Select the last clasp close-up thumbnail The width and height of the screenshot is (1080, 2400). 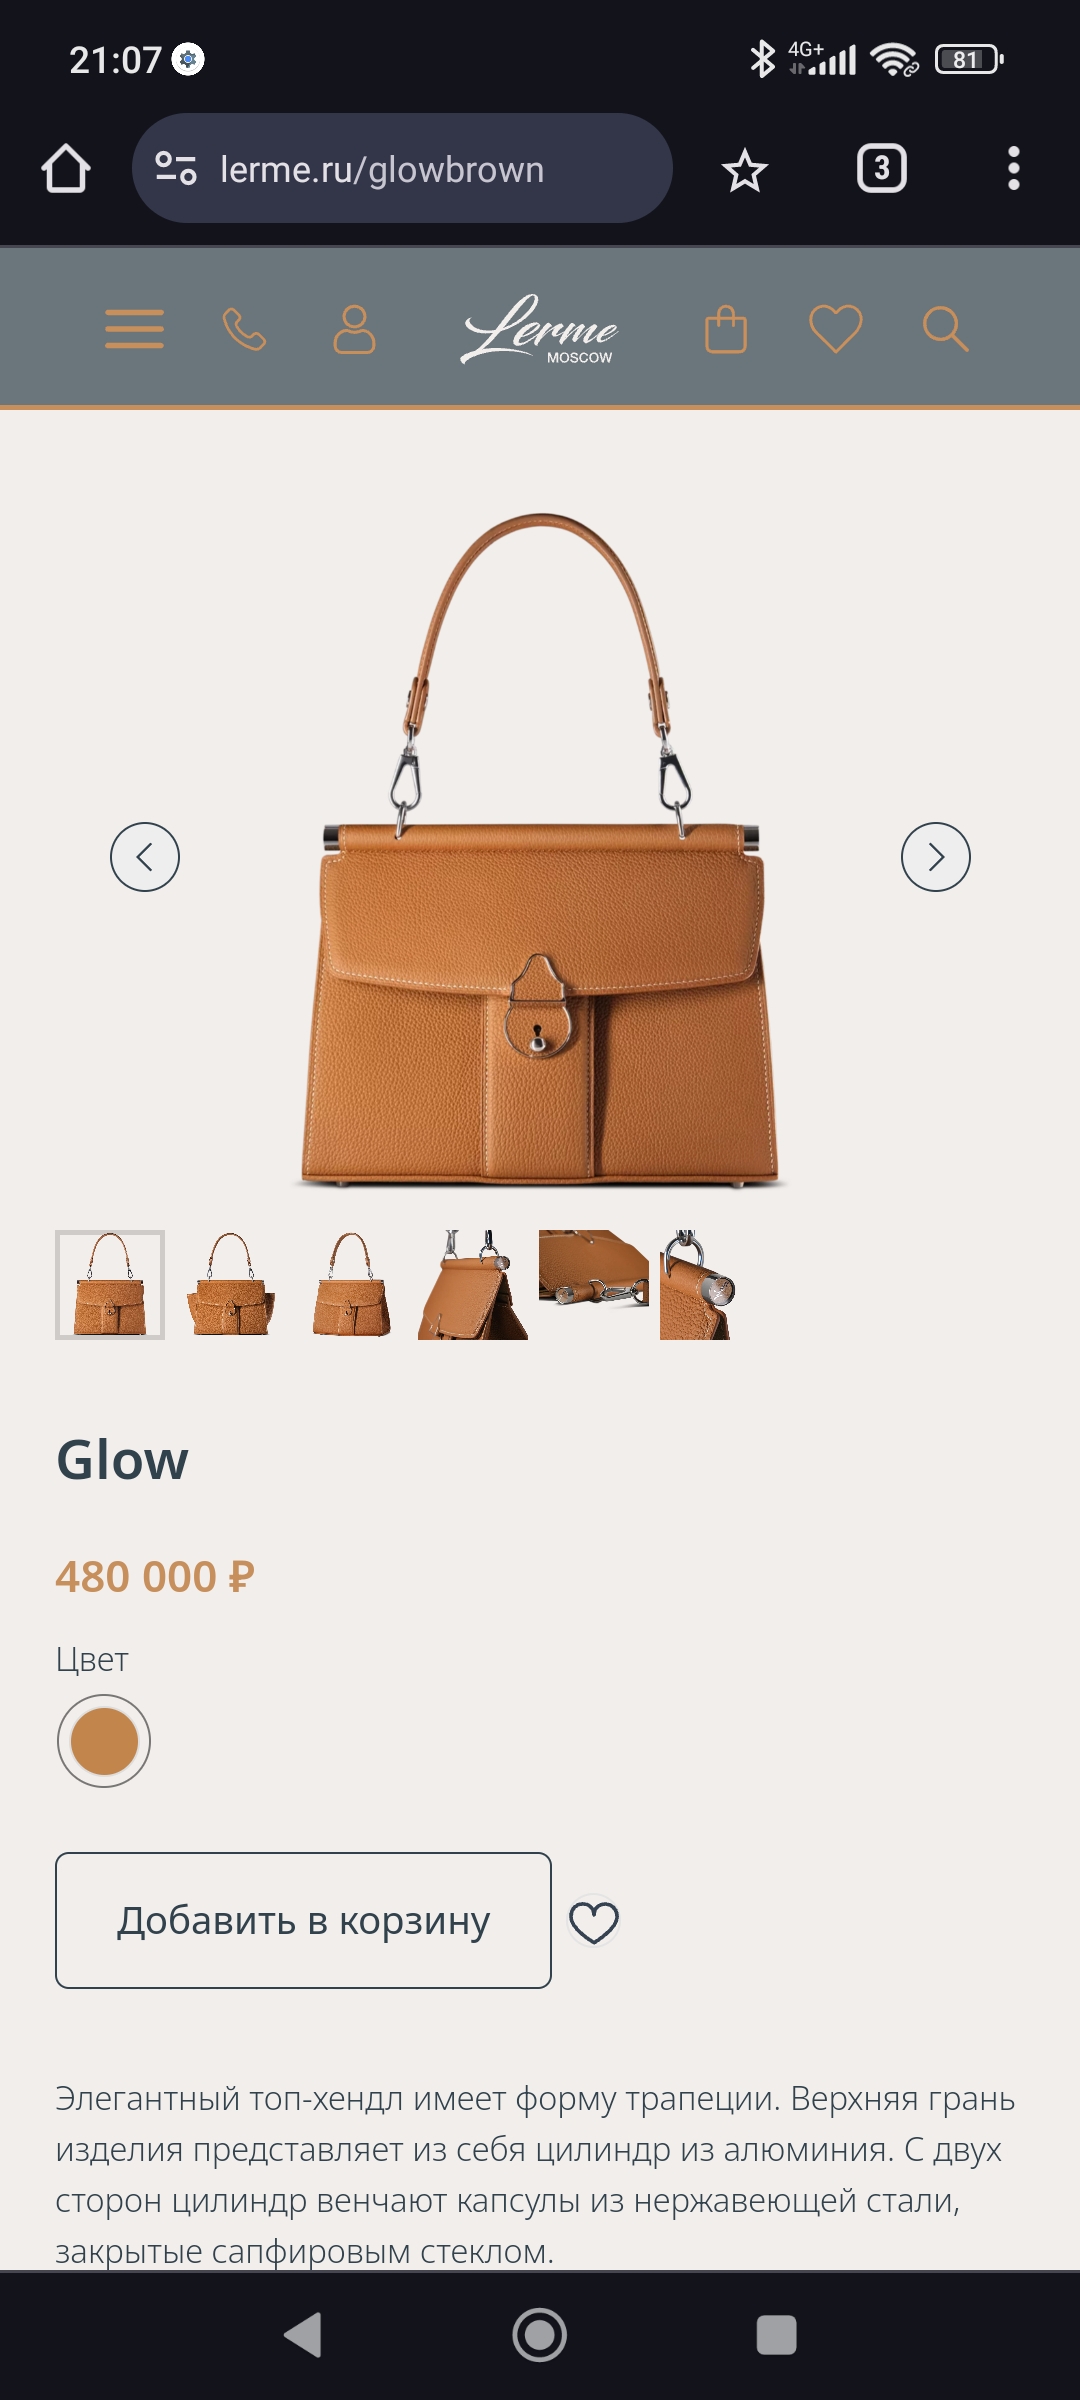[x=697, y=1285]
